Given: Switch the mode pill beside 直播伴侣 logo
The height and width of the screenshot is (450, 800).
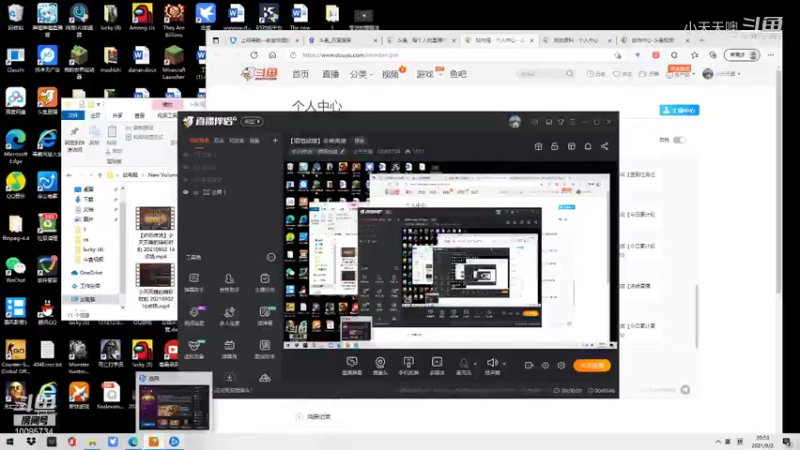Looking at the screenshot, I should point(252,121).
